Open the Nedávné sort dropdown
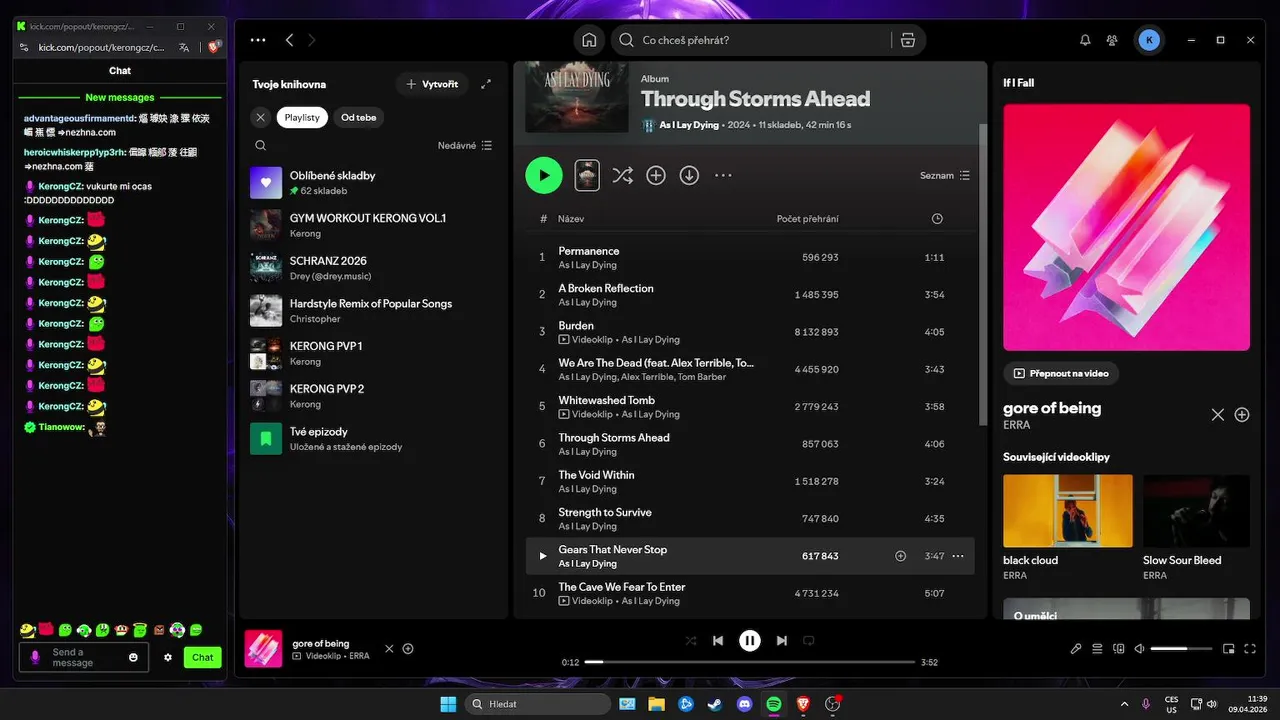The height and width of the screenshot is (720, 1280). pos(465,145)
